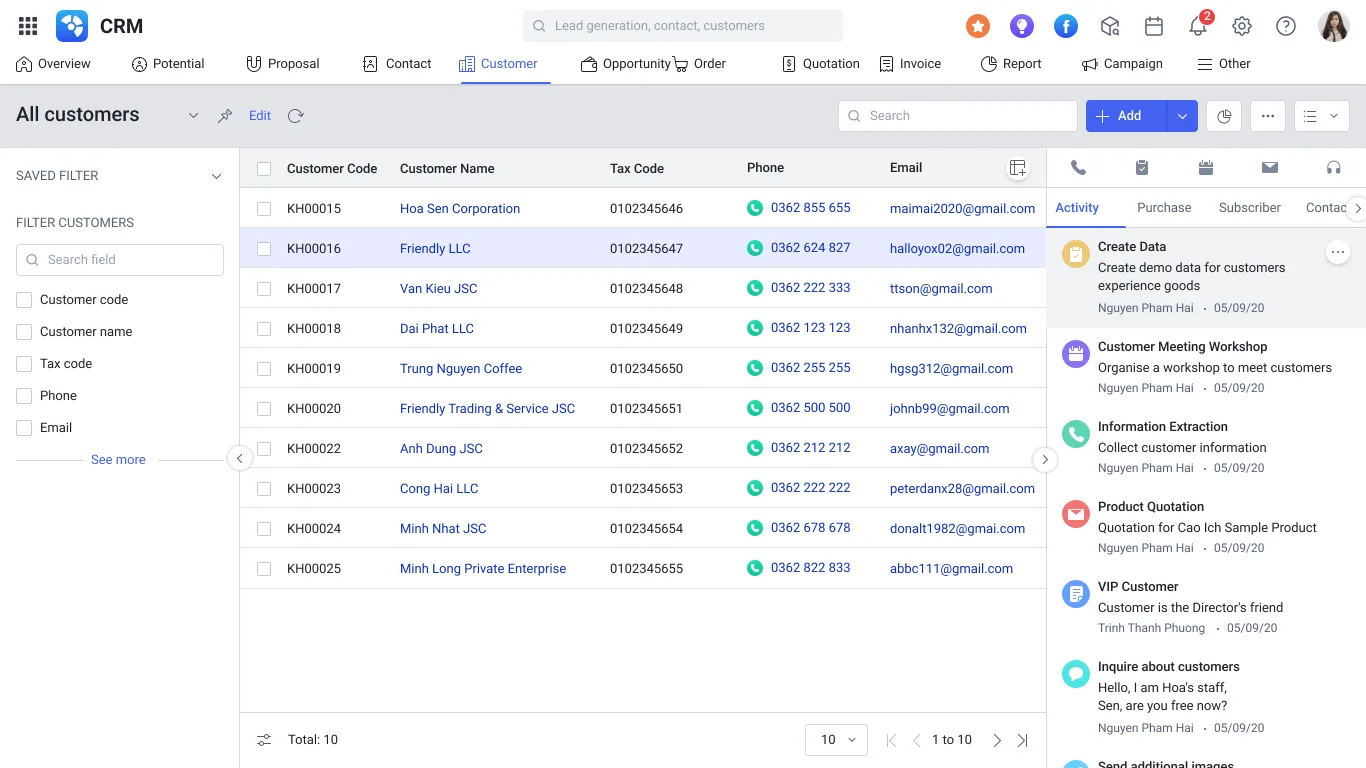Select the row checkbox for KH00017
This screenshot has width=1366, height=768.
pos(263,288)
